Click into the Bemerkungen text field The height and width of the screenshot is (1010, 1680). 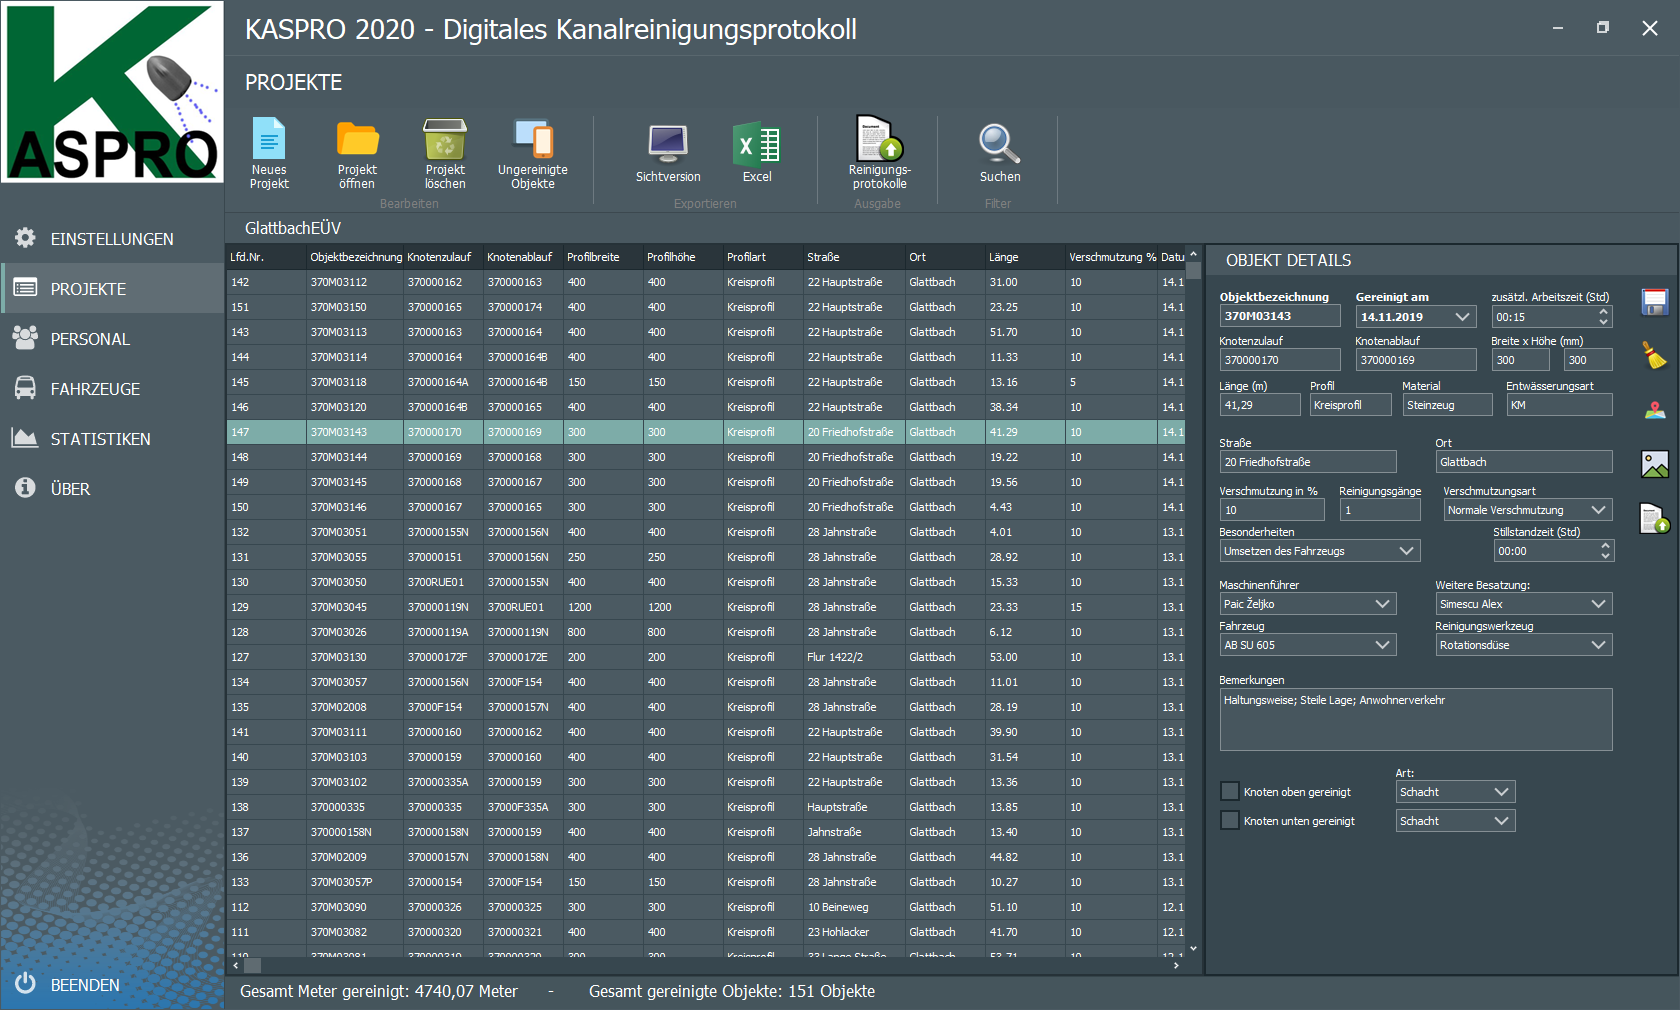pos(1415,720)
